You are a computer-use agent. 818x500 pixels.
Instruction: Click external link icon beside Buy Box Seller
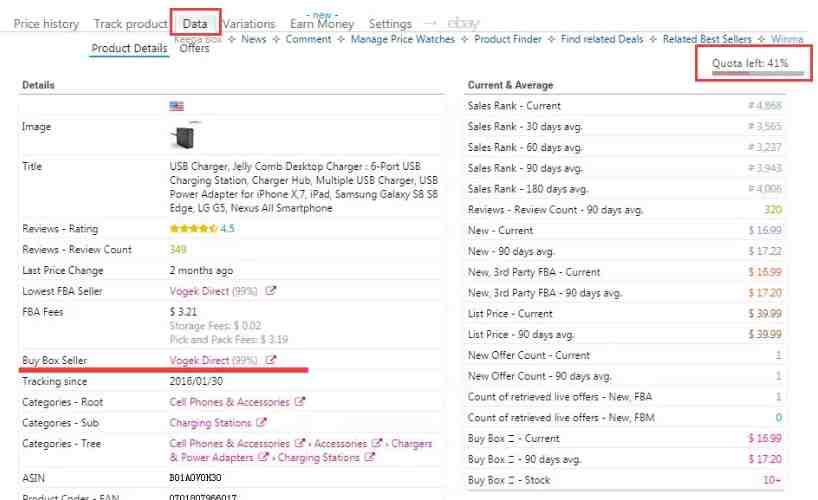point(270,360)
